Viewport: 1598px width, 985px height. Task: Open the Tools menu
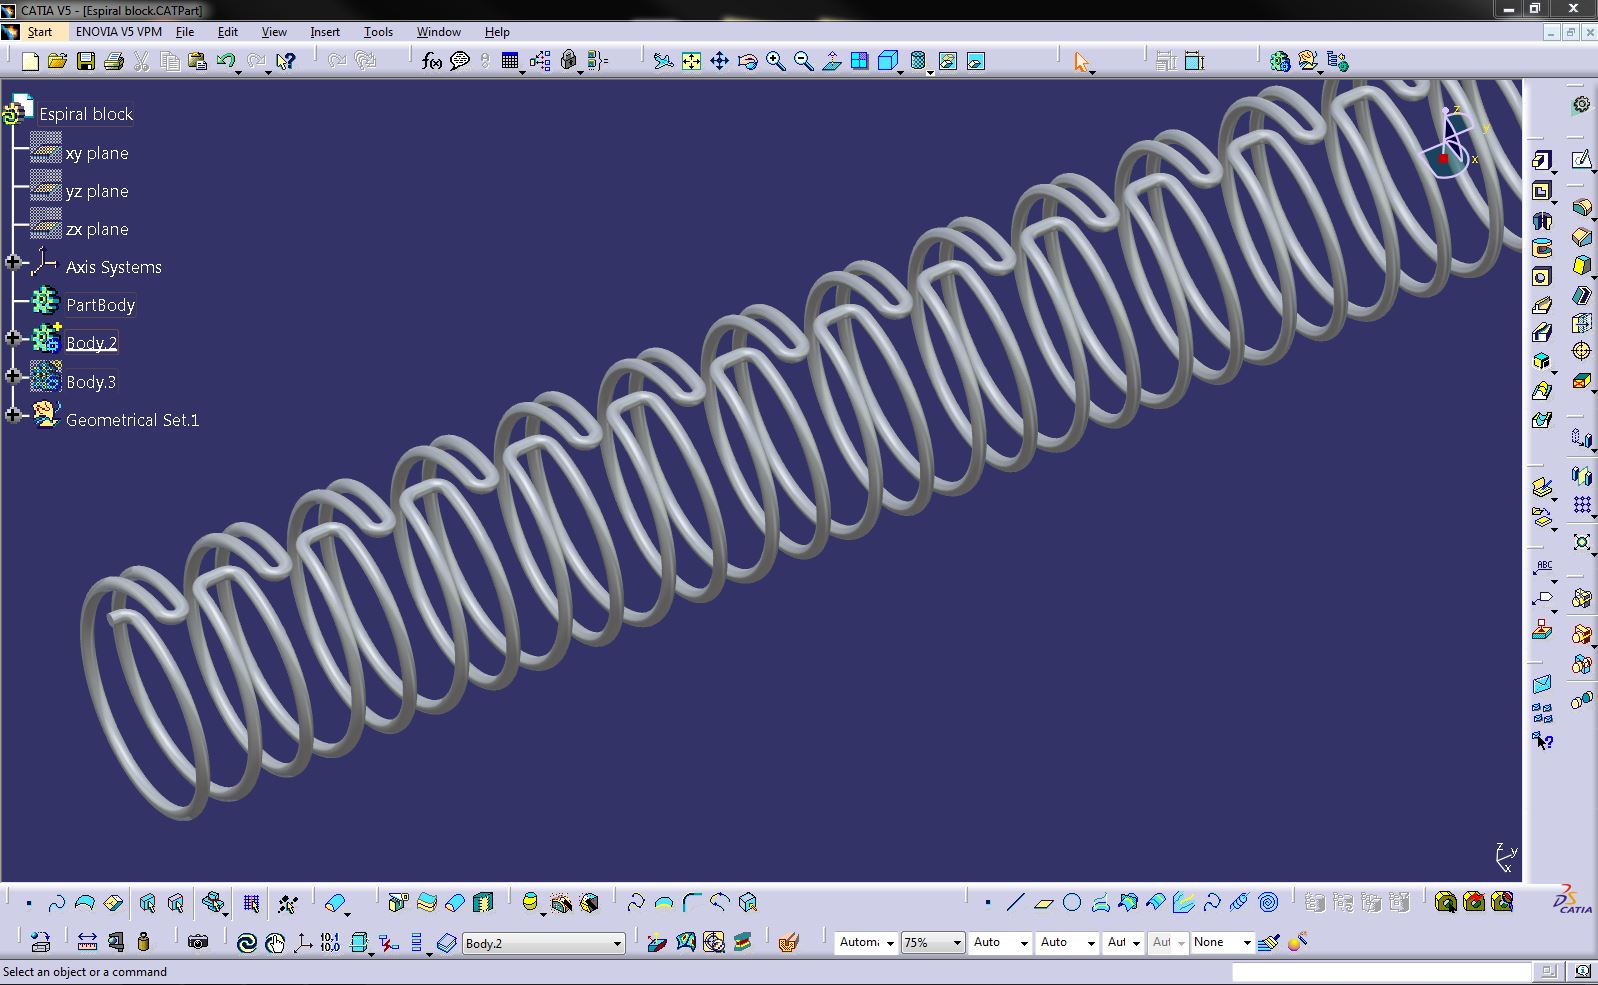[x=378, y=32]
